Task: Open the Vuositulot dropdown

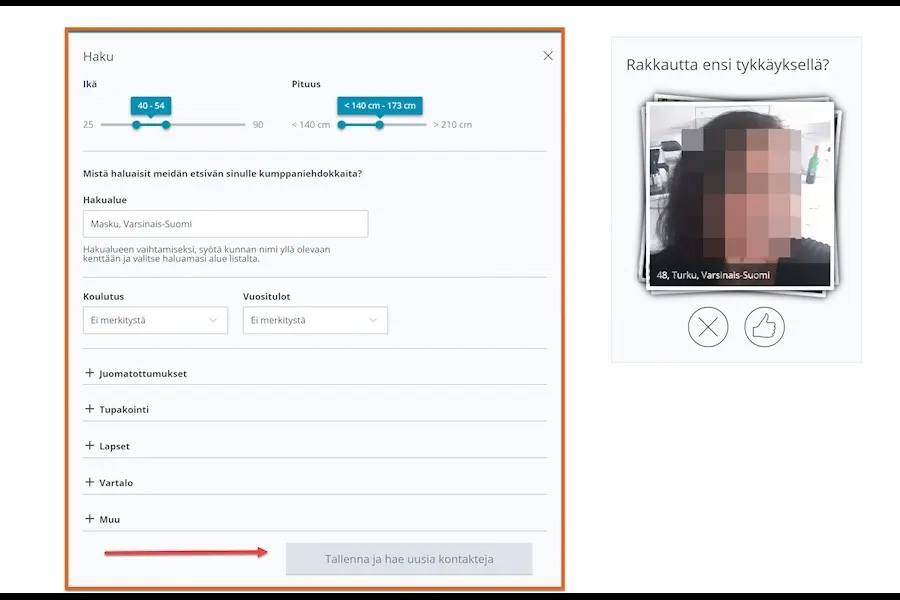Action: 315,320
